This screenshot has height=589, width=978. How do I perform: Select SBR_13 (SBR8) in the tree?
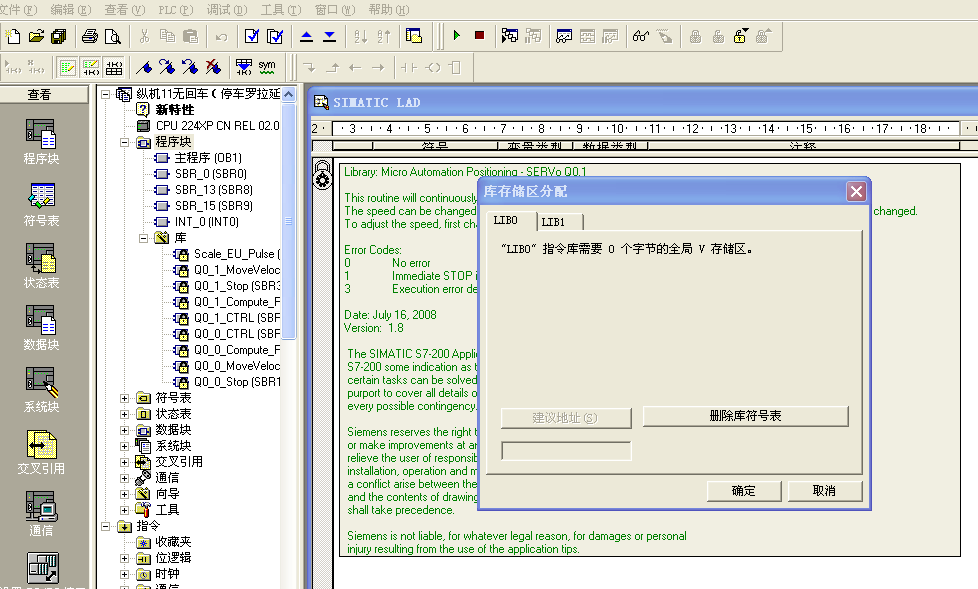(x=213, y=190)
